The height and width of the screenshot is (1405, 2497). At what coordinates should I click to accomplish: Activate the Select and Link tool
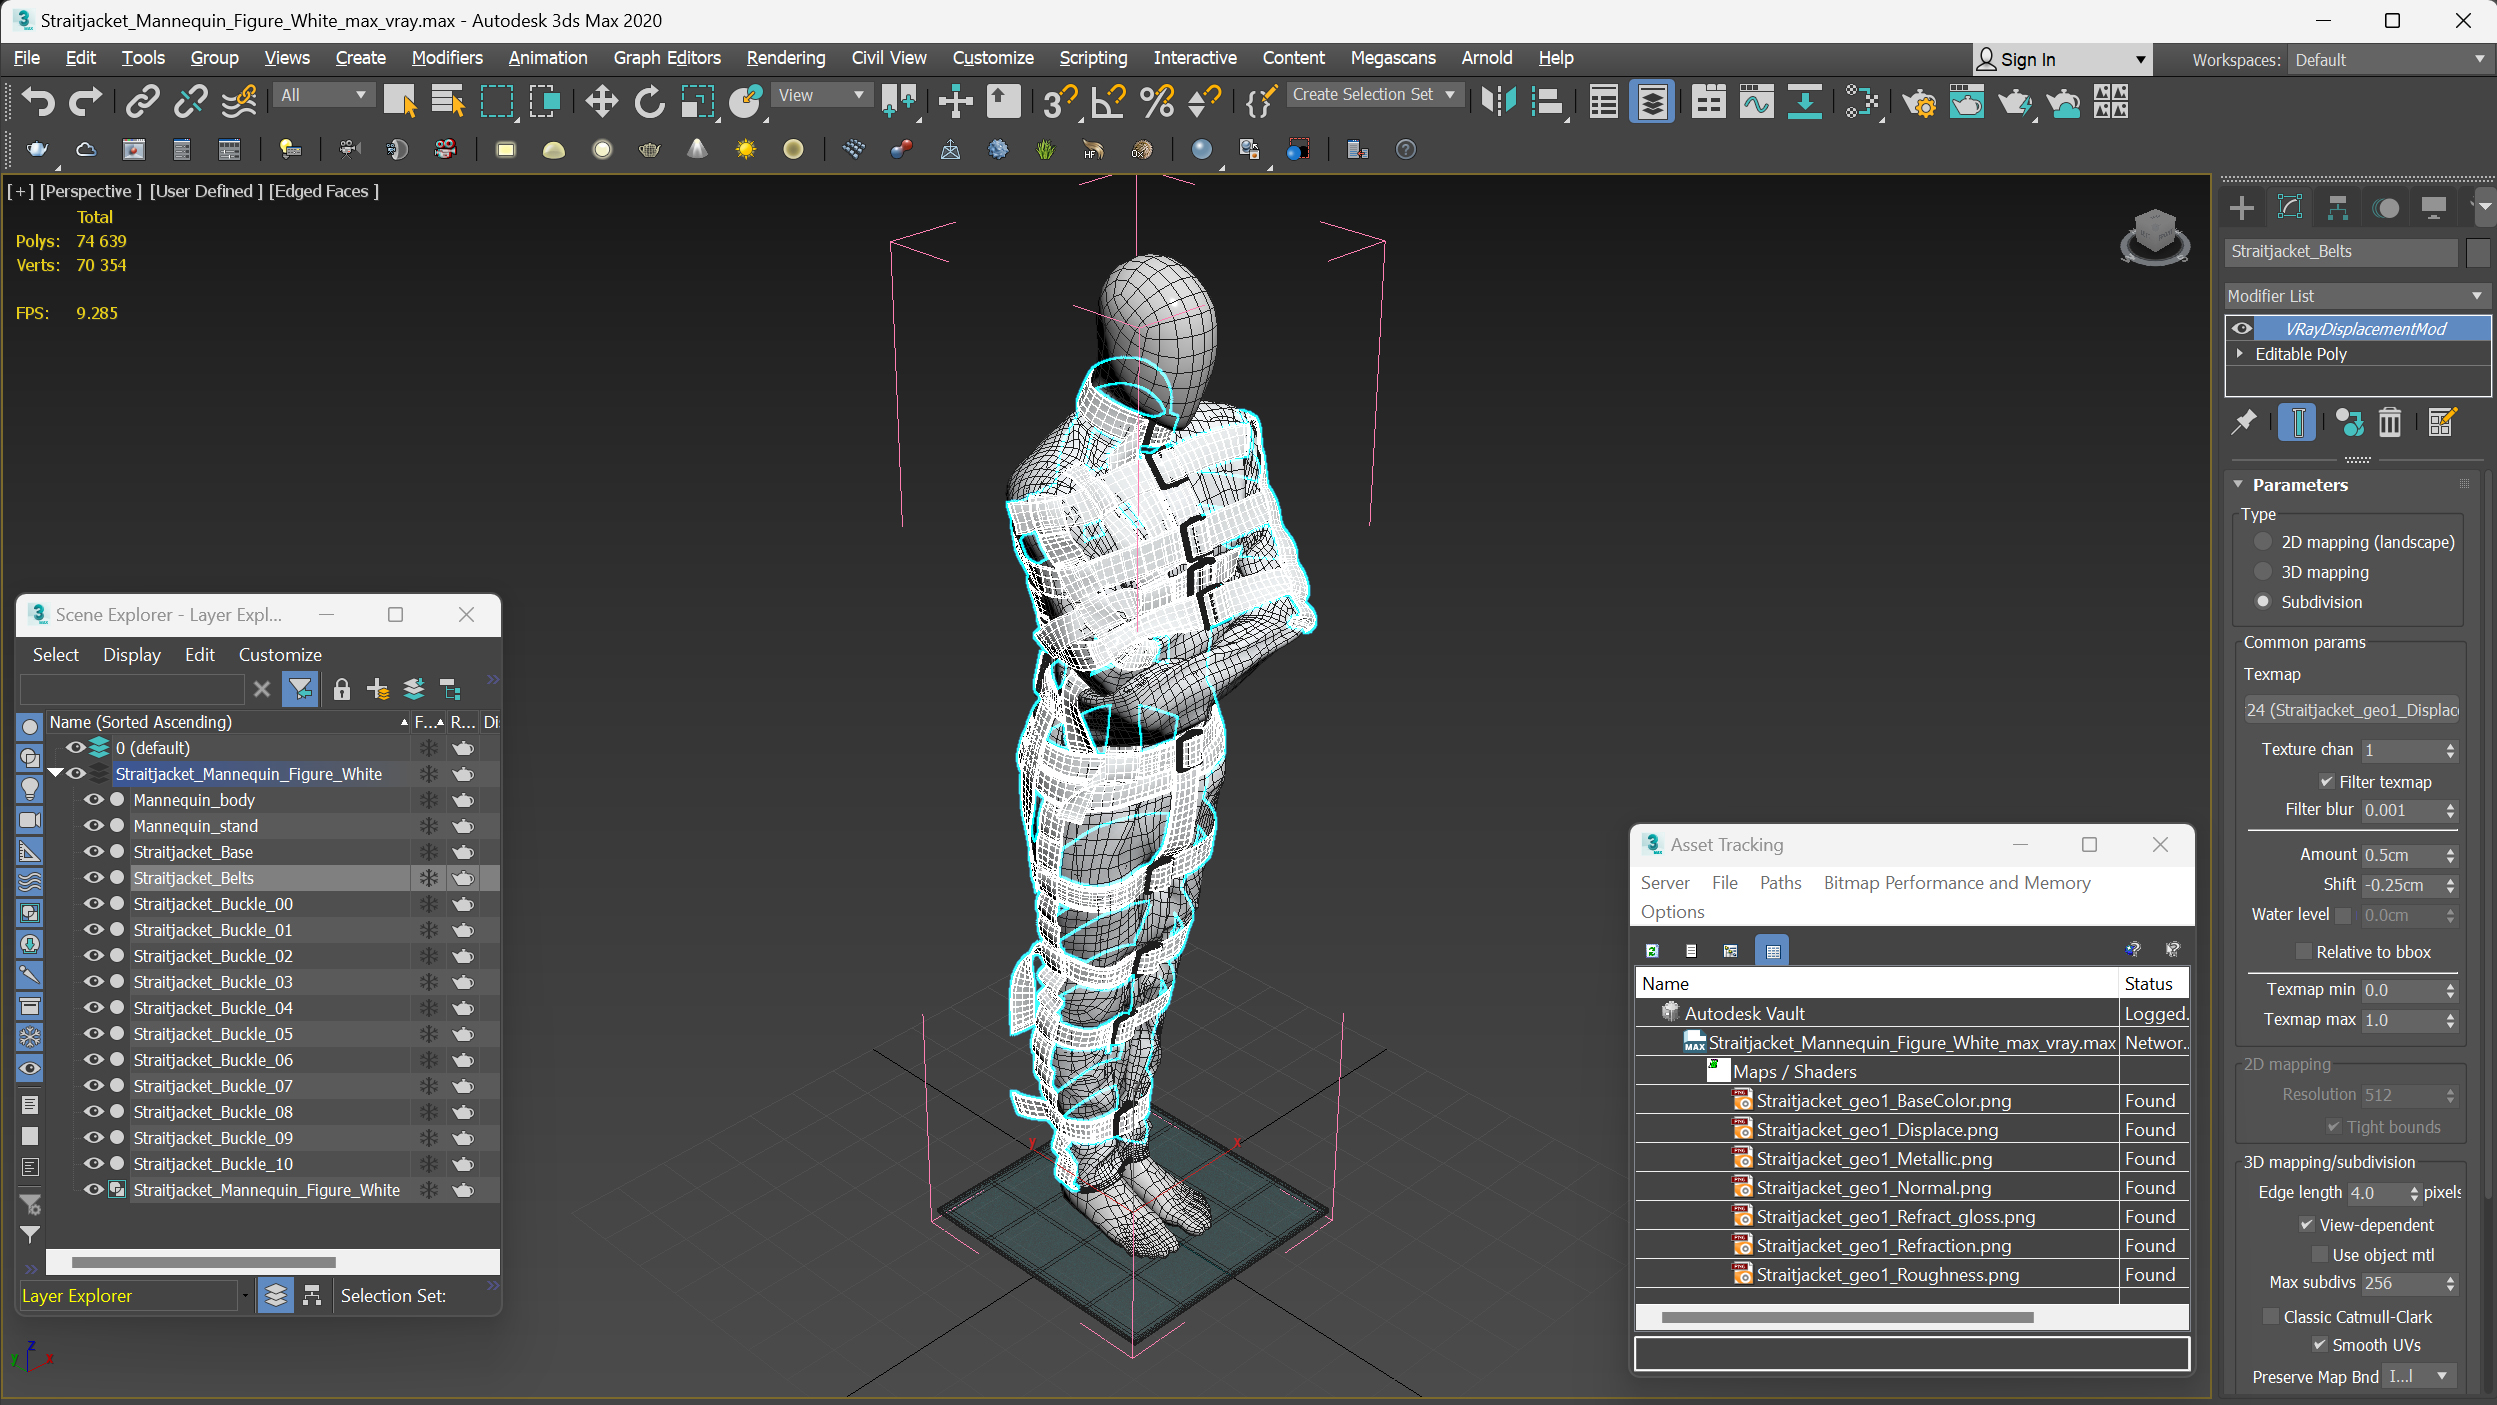click(142, 101)
